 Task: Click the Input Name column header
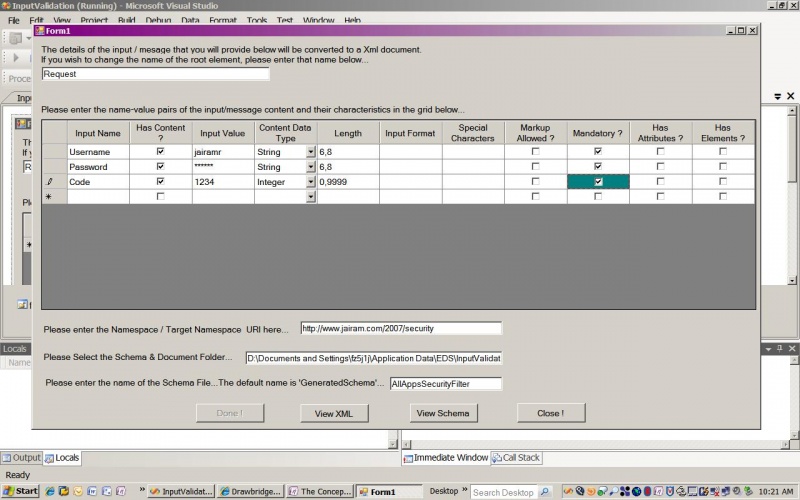(98, 133)
